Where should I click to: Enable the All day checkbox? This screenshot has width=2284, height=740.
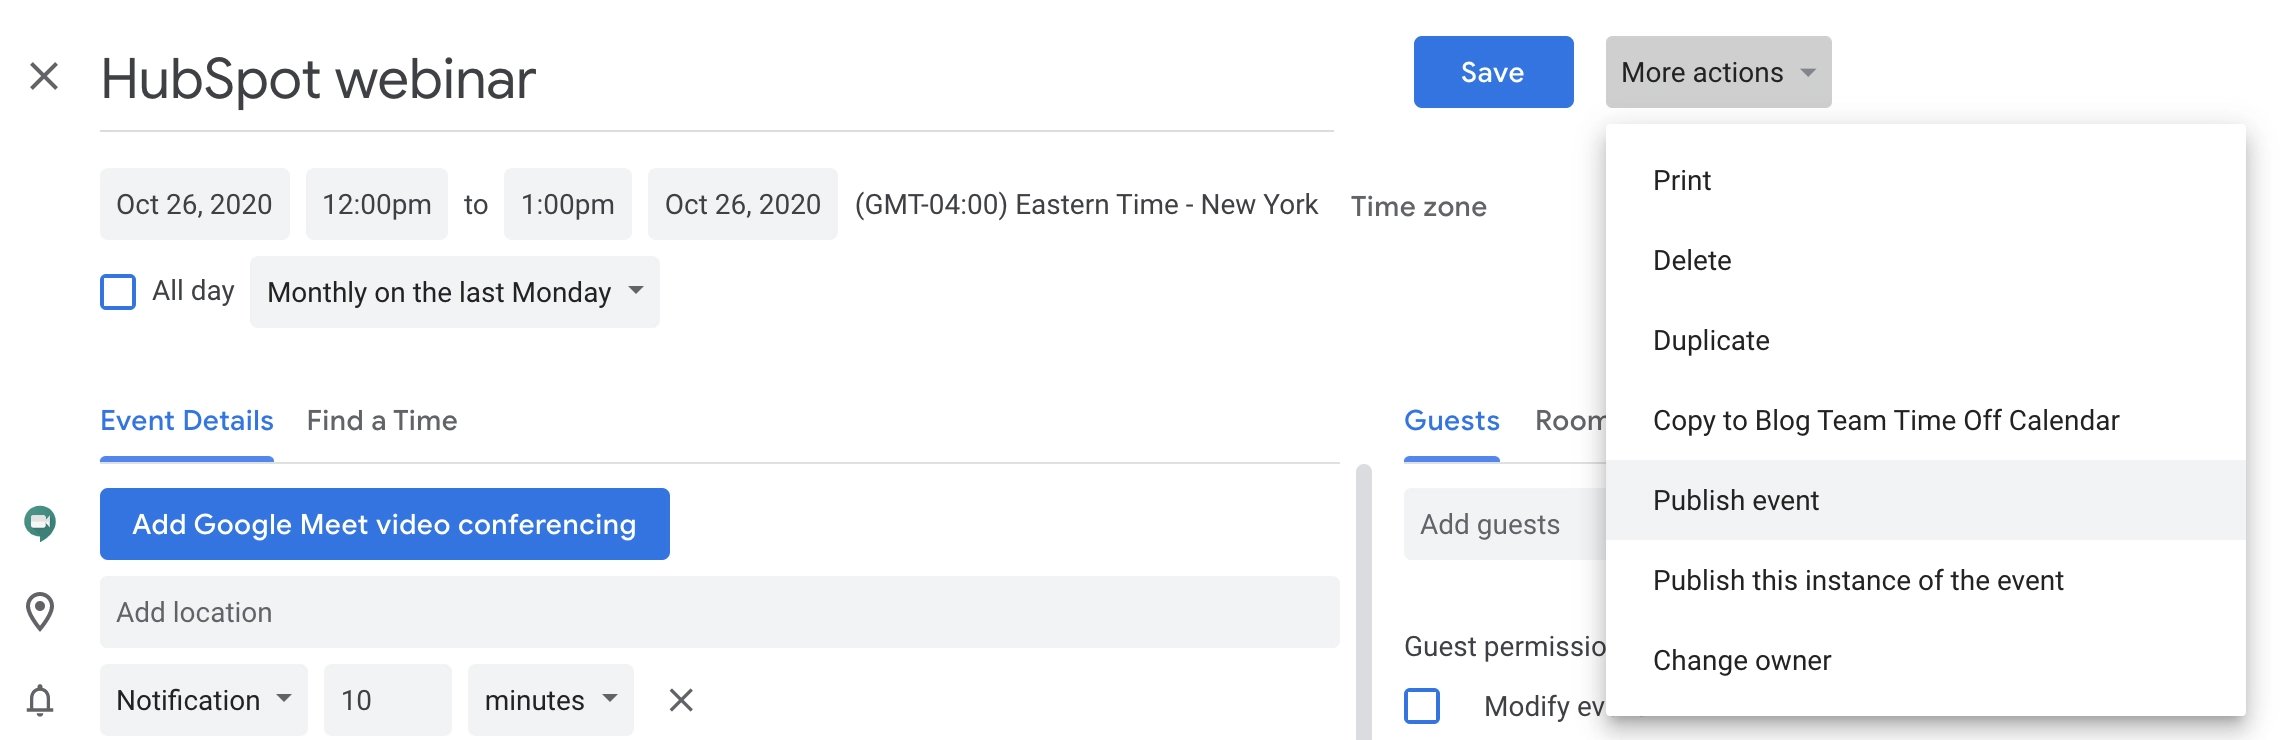[x=118, y=292]
